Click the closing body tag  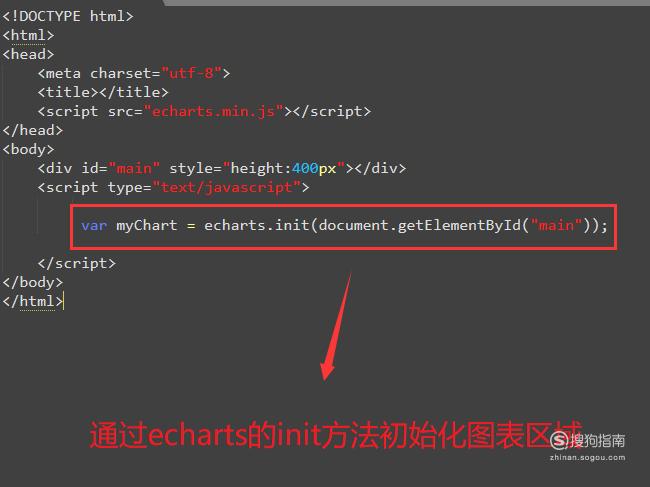pyautogui.click(x=32, y=282)
